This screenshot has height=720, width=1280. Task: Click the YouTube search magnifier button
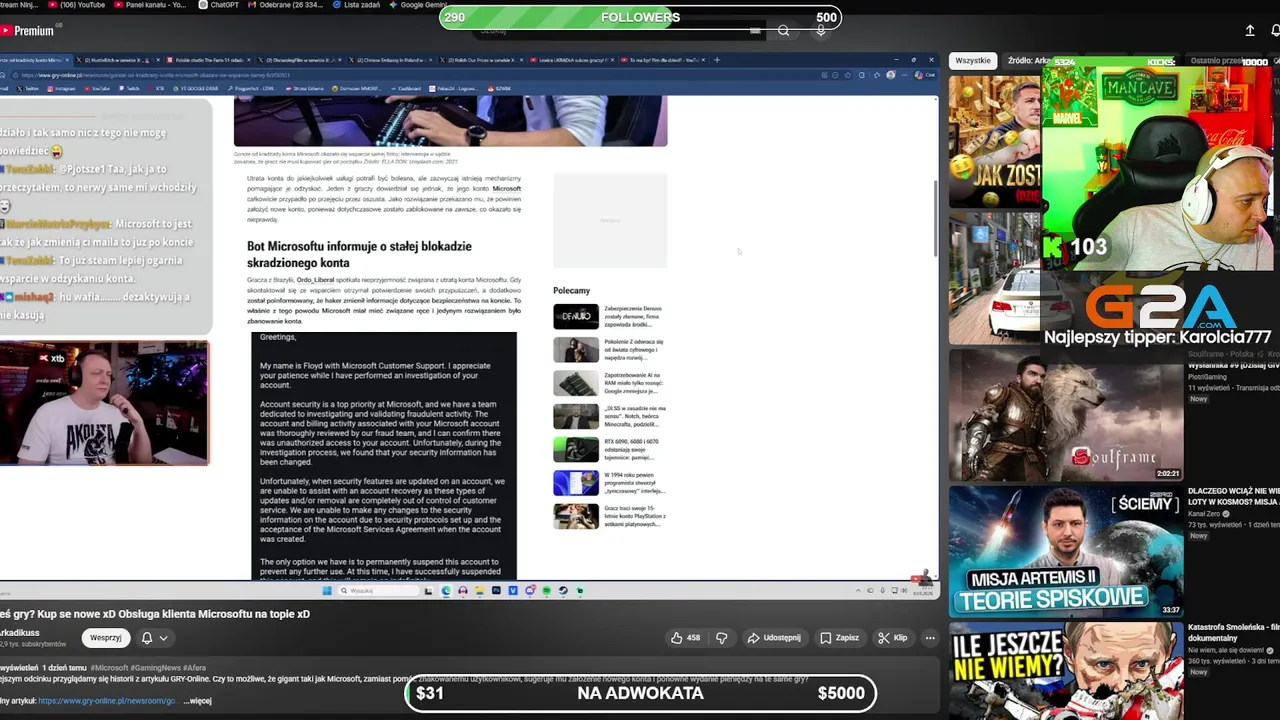[x=784, y=31]
